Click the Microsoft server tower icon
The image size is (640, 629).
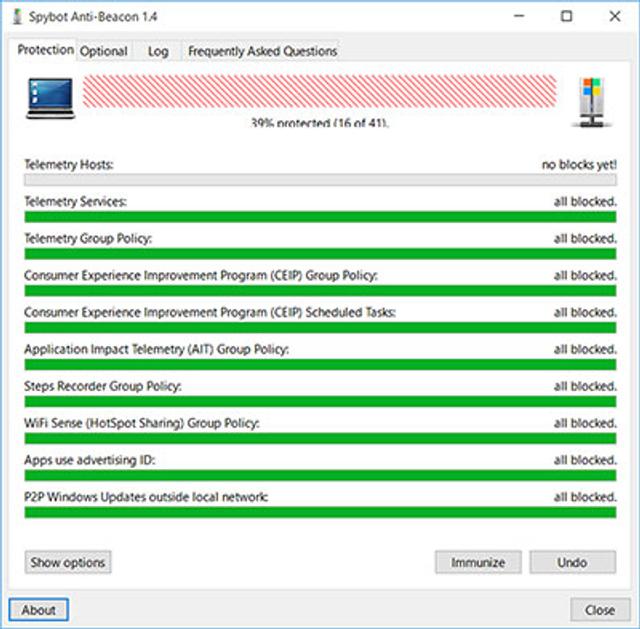tap(591, 102)
